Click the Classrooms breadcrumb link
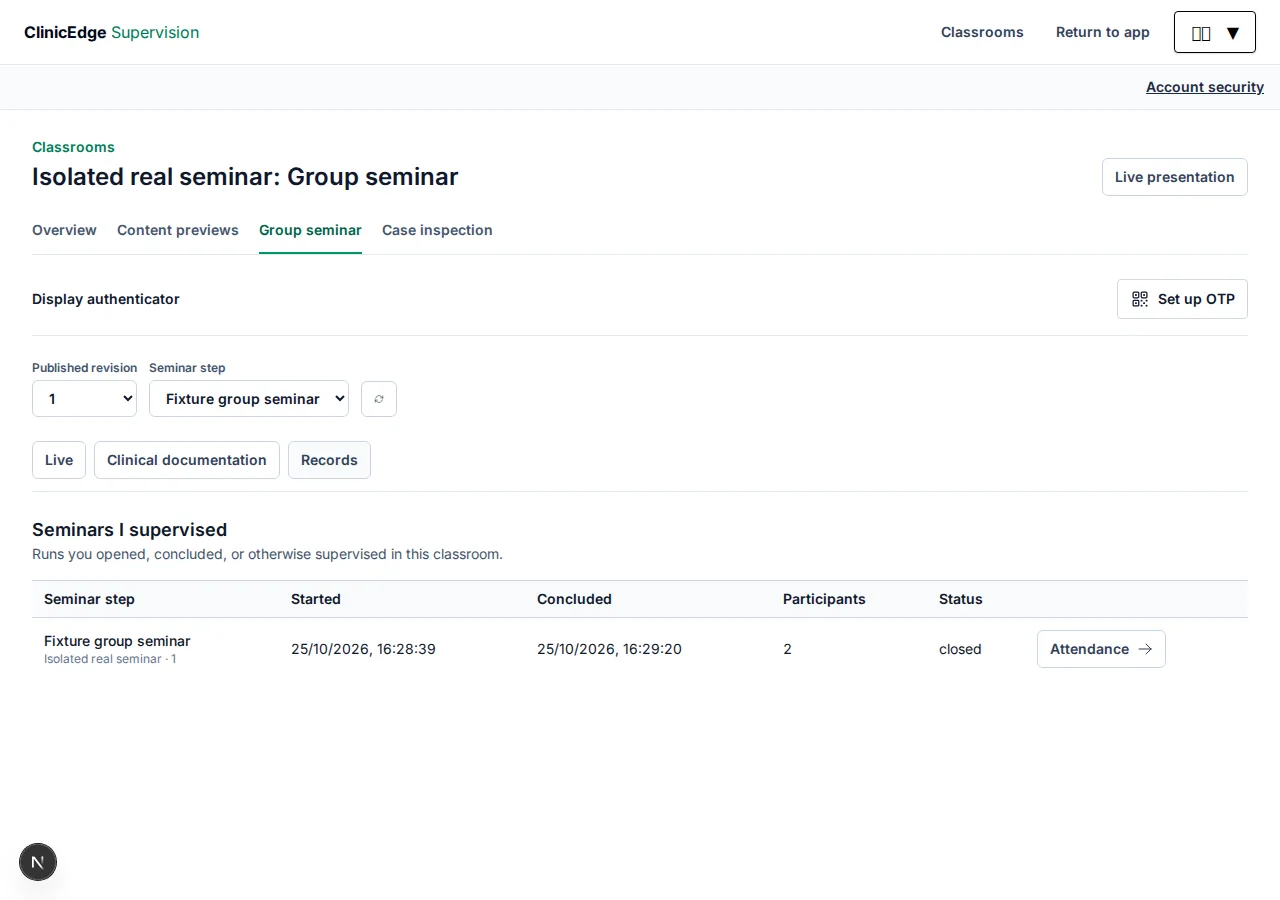 [x=73, y=147]
